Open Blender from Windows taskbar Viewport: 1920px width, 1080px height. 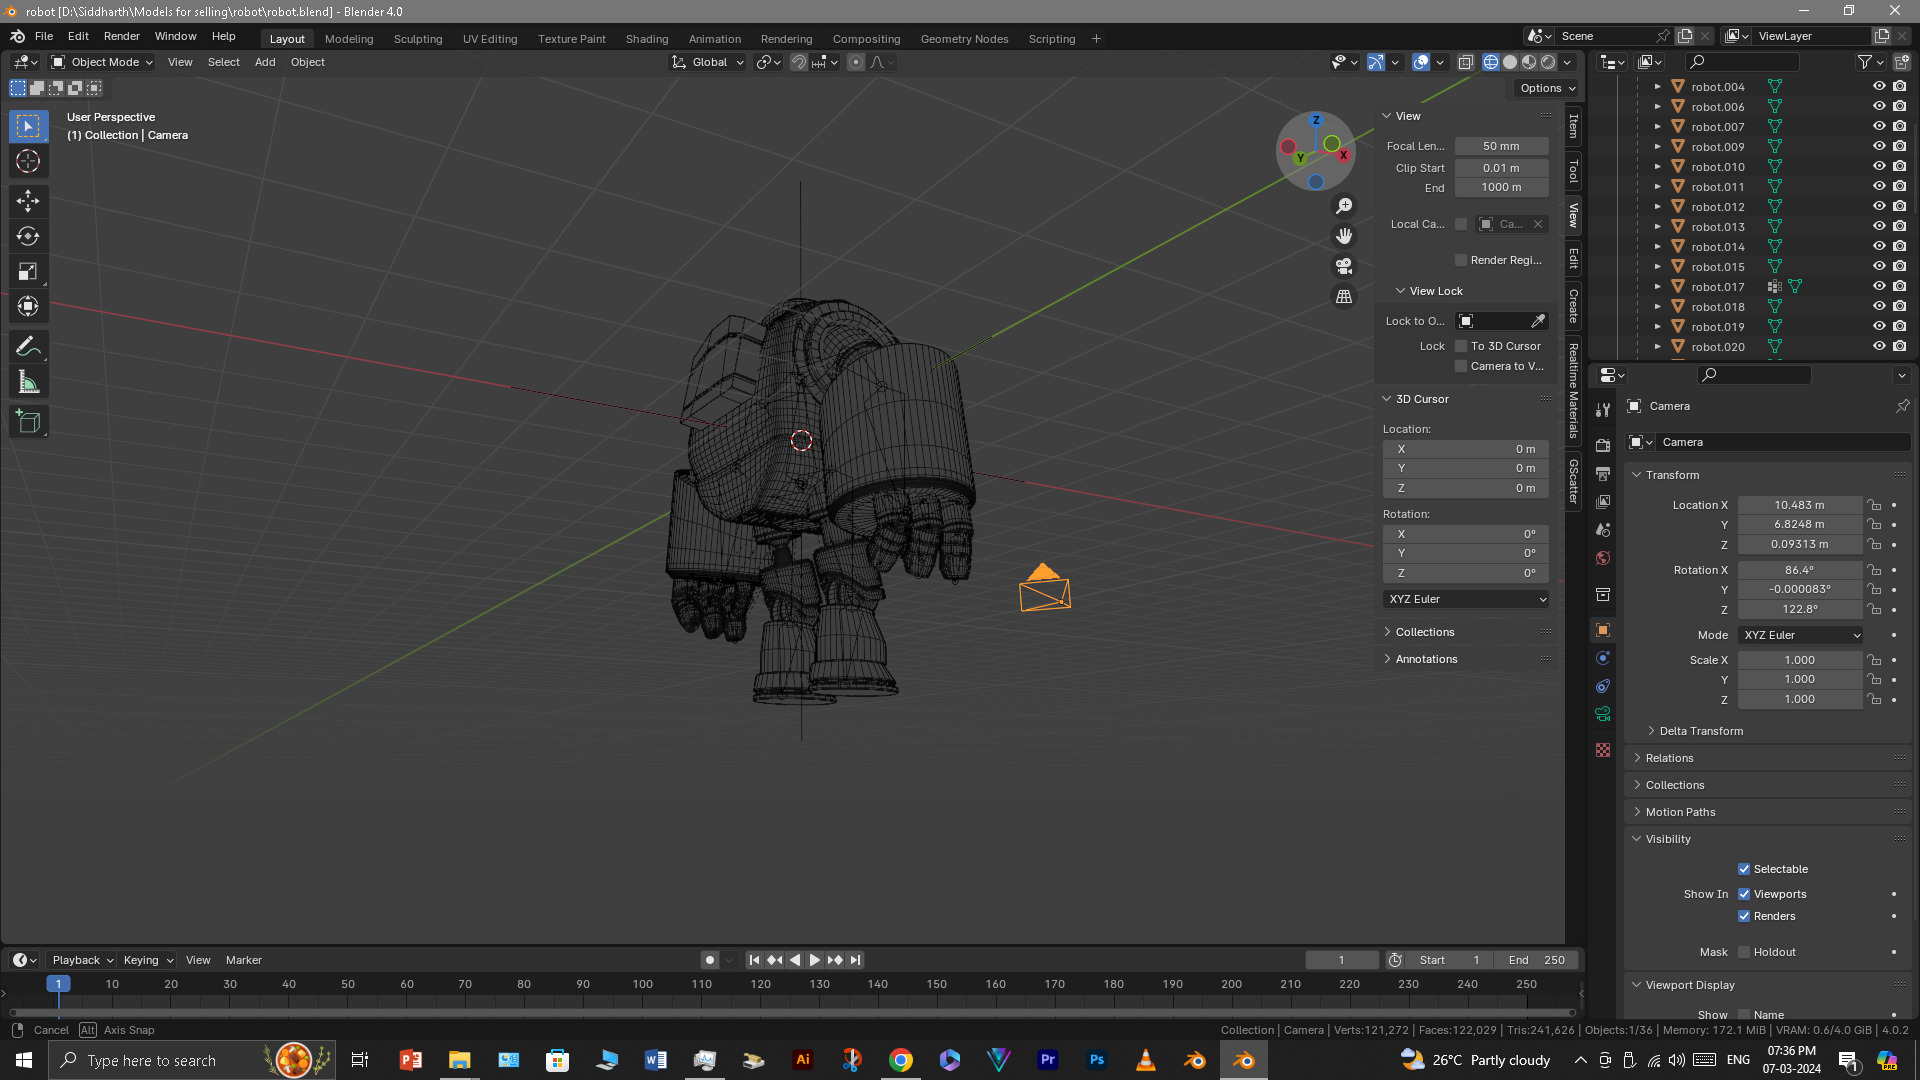[x=1244, y=1060]
